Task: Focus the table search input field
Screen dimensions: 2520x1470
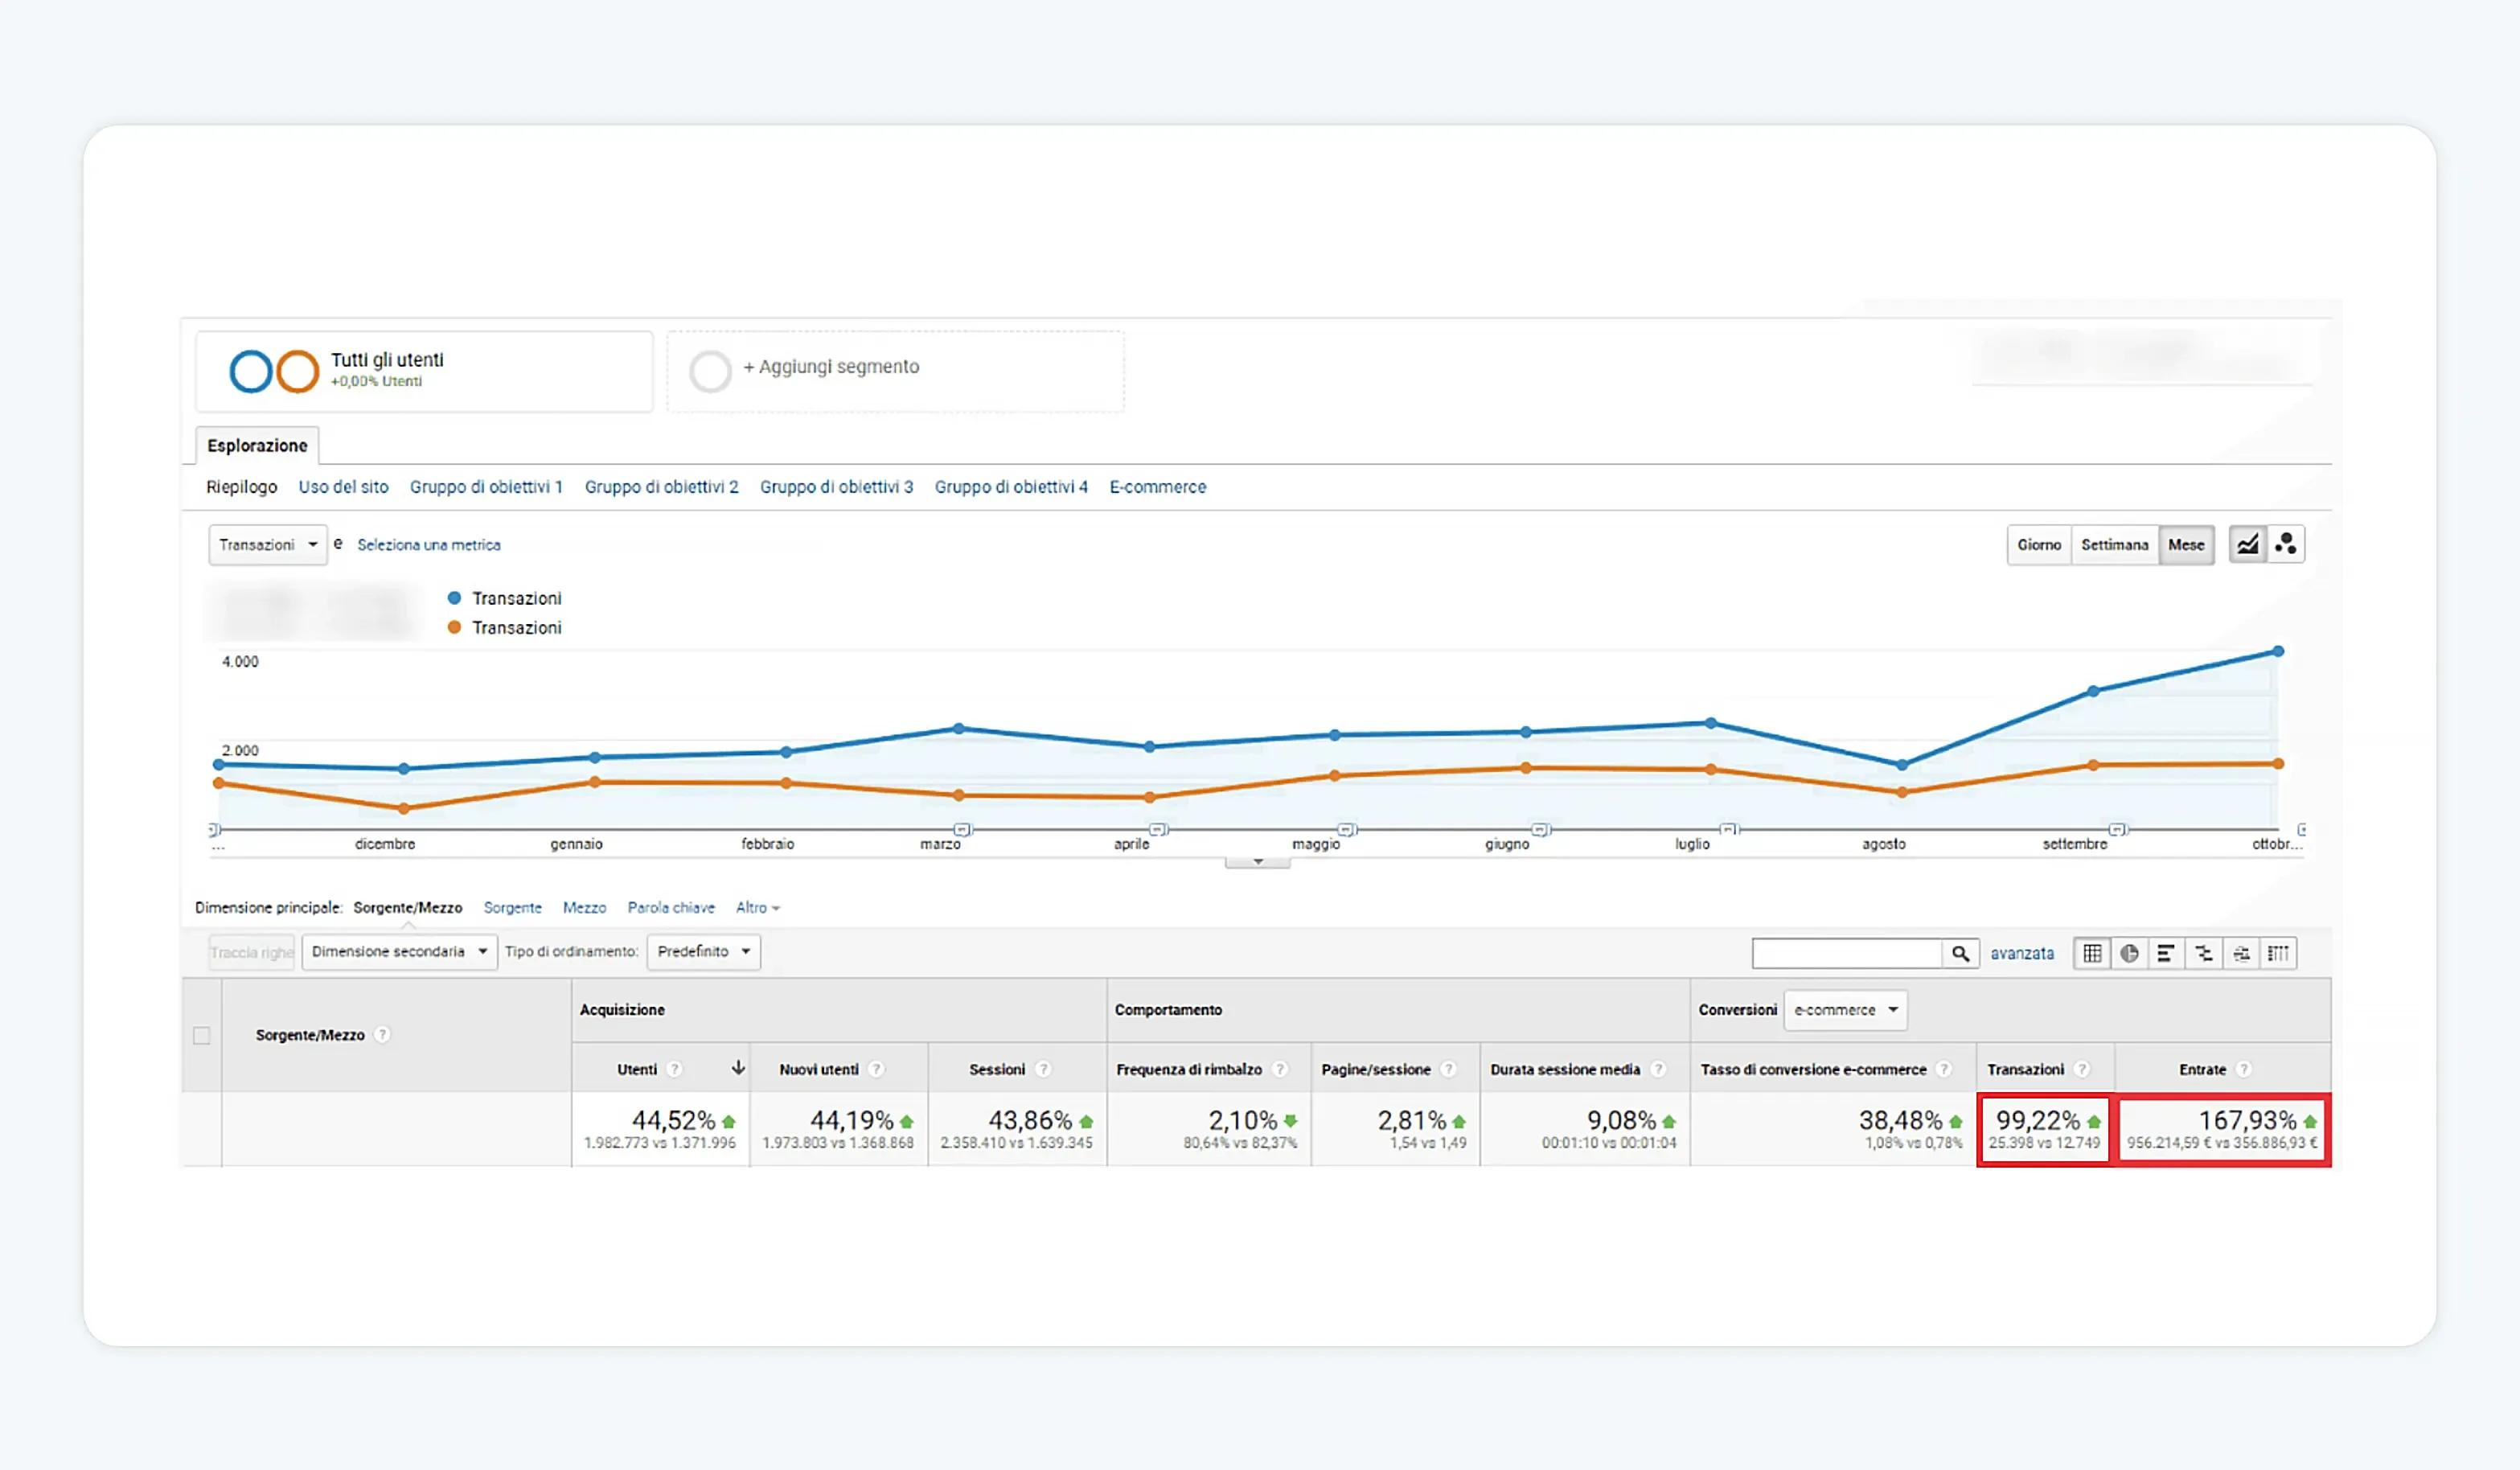Action: [x=1847, y=953]
